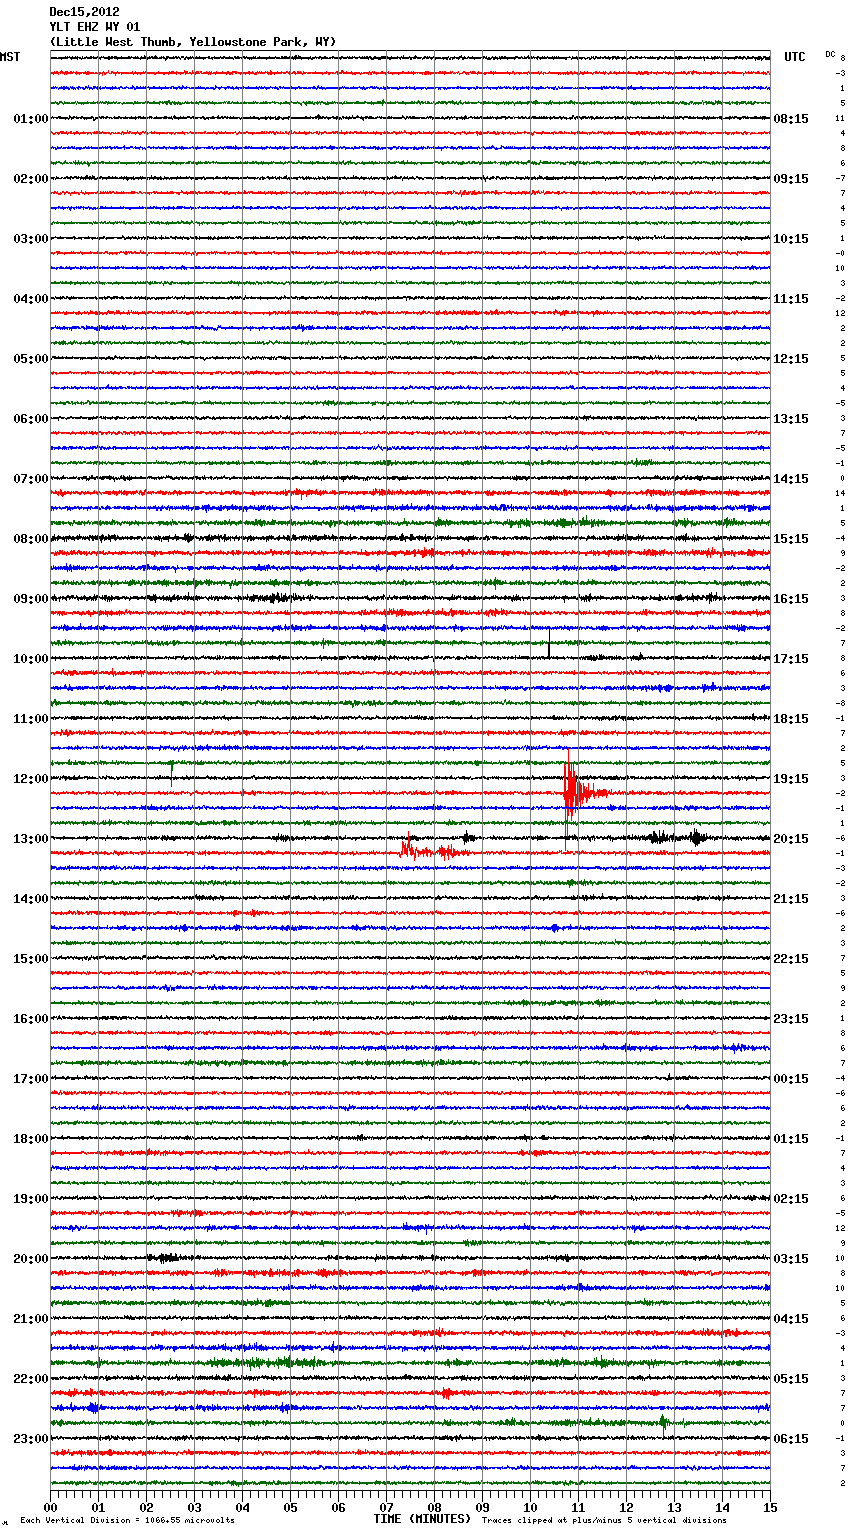850x1534 pixels.
Task: Click the date header Dec15,2012
Action: [x=84, y=12]
